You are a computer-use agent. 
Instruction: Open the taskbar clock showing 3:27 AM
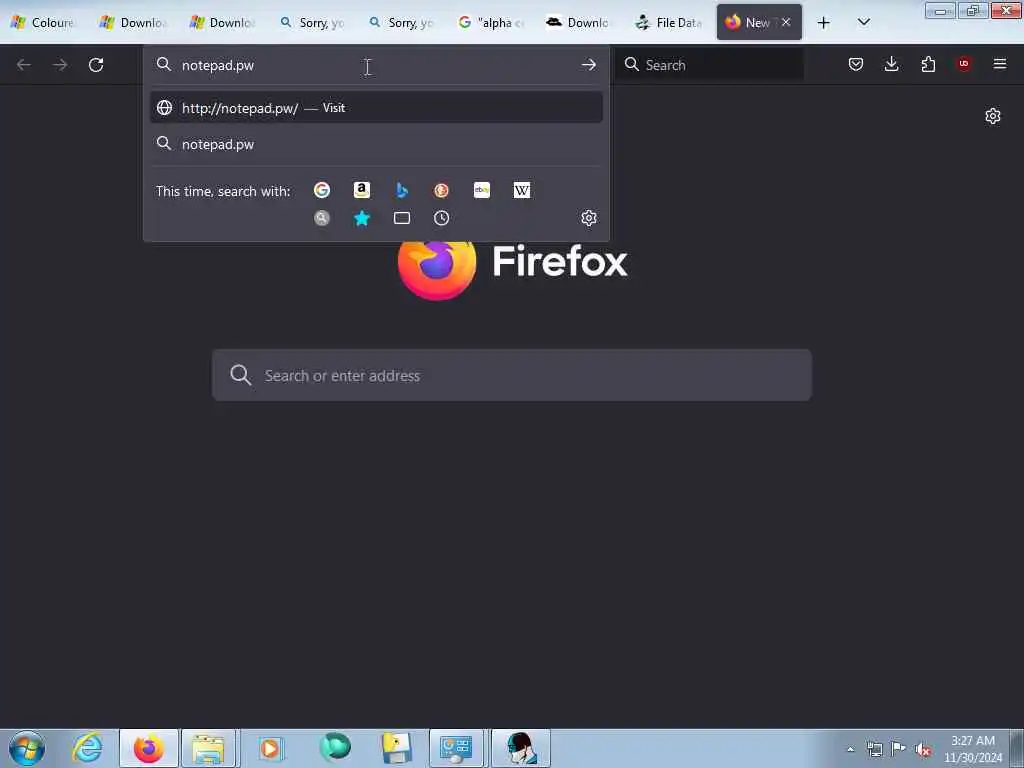[x=973, y=749]
